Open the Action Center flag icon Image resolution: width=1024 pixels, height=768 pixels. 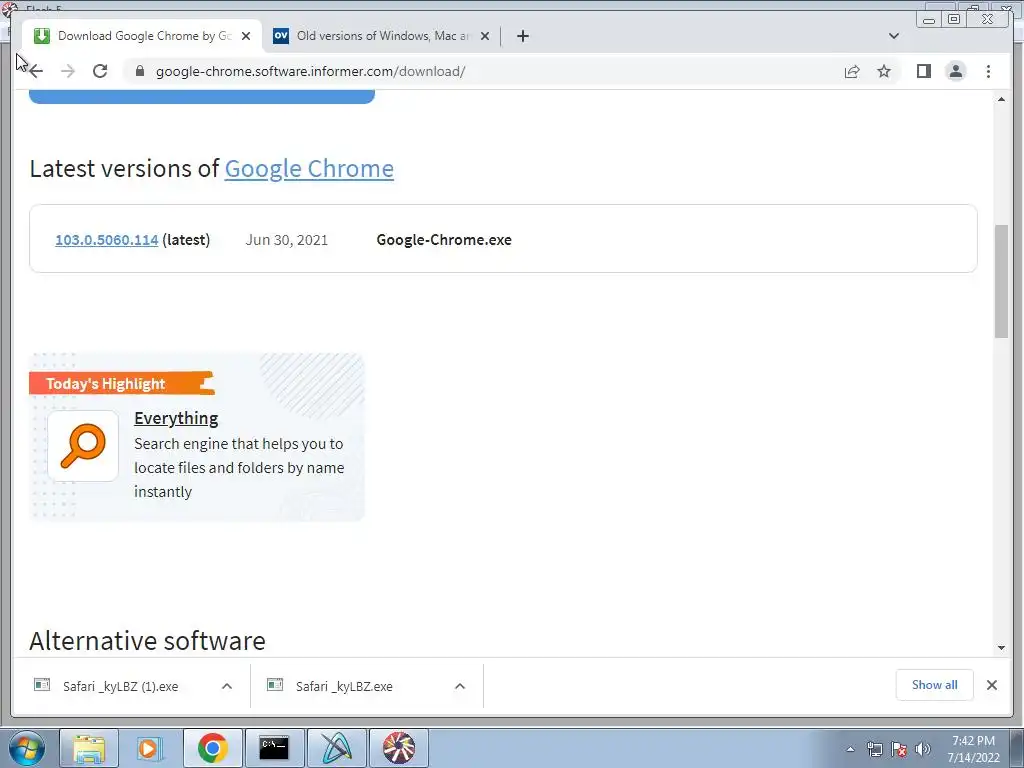pyautogui.click(x=899, y=749)
